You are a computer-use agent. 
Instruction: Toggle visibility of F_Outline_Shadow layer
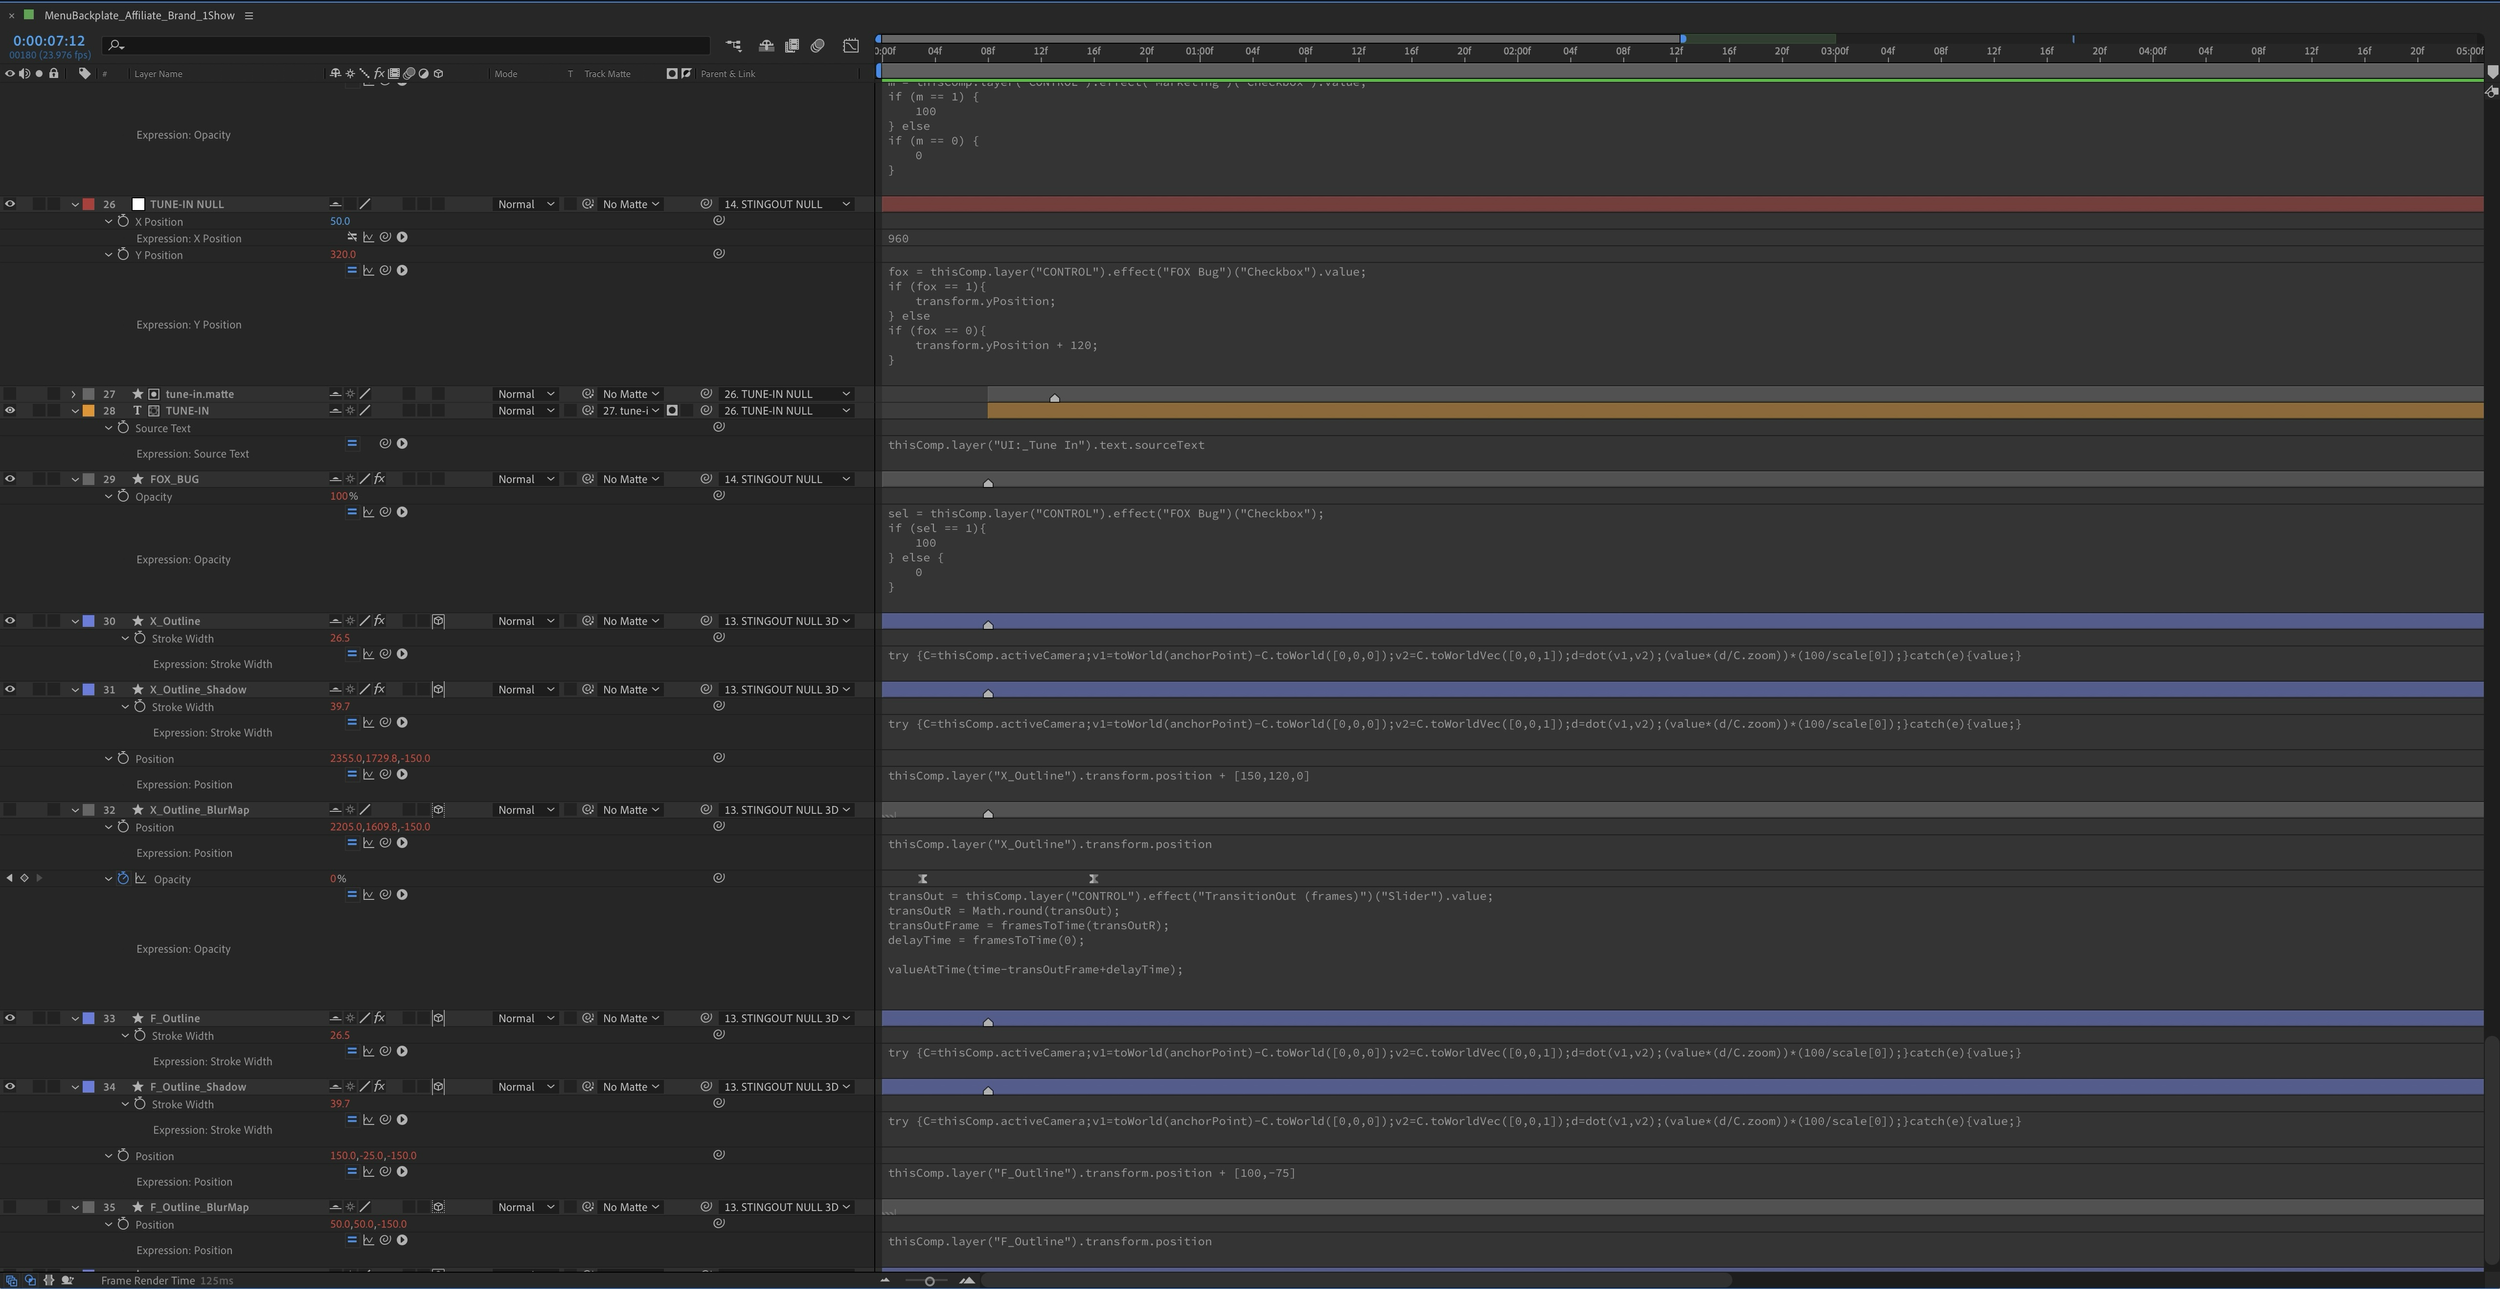pyautogui.click(x=10, y=1087)
